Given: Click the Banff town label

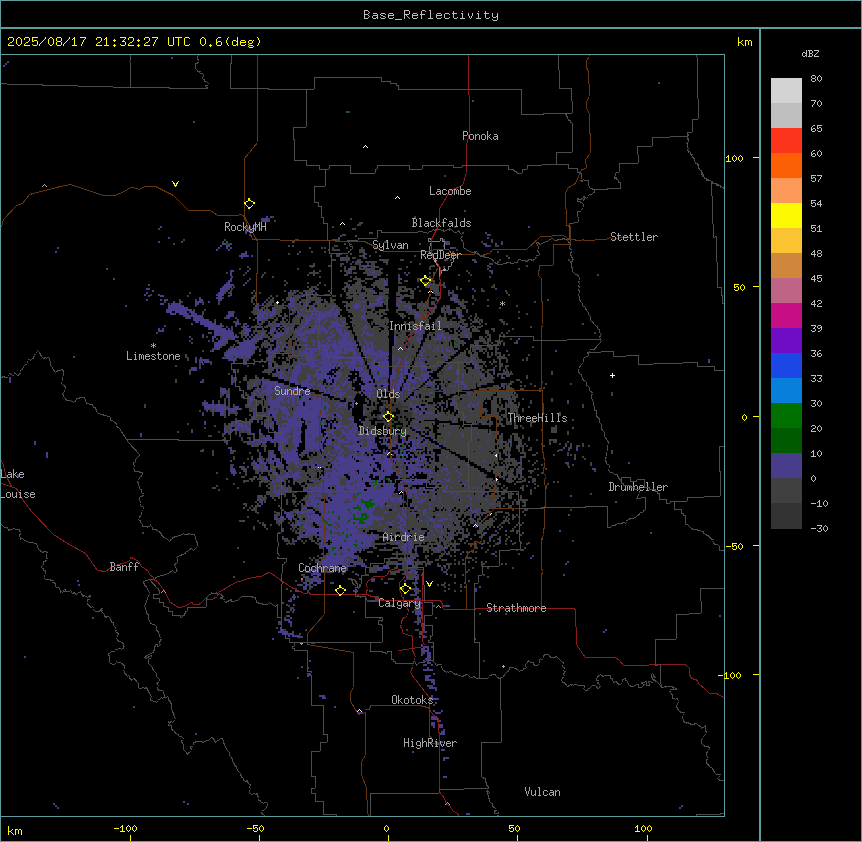Looking at the screenshot, I should click(x=124, y=567).
